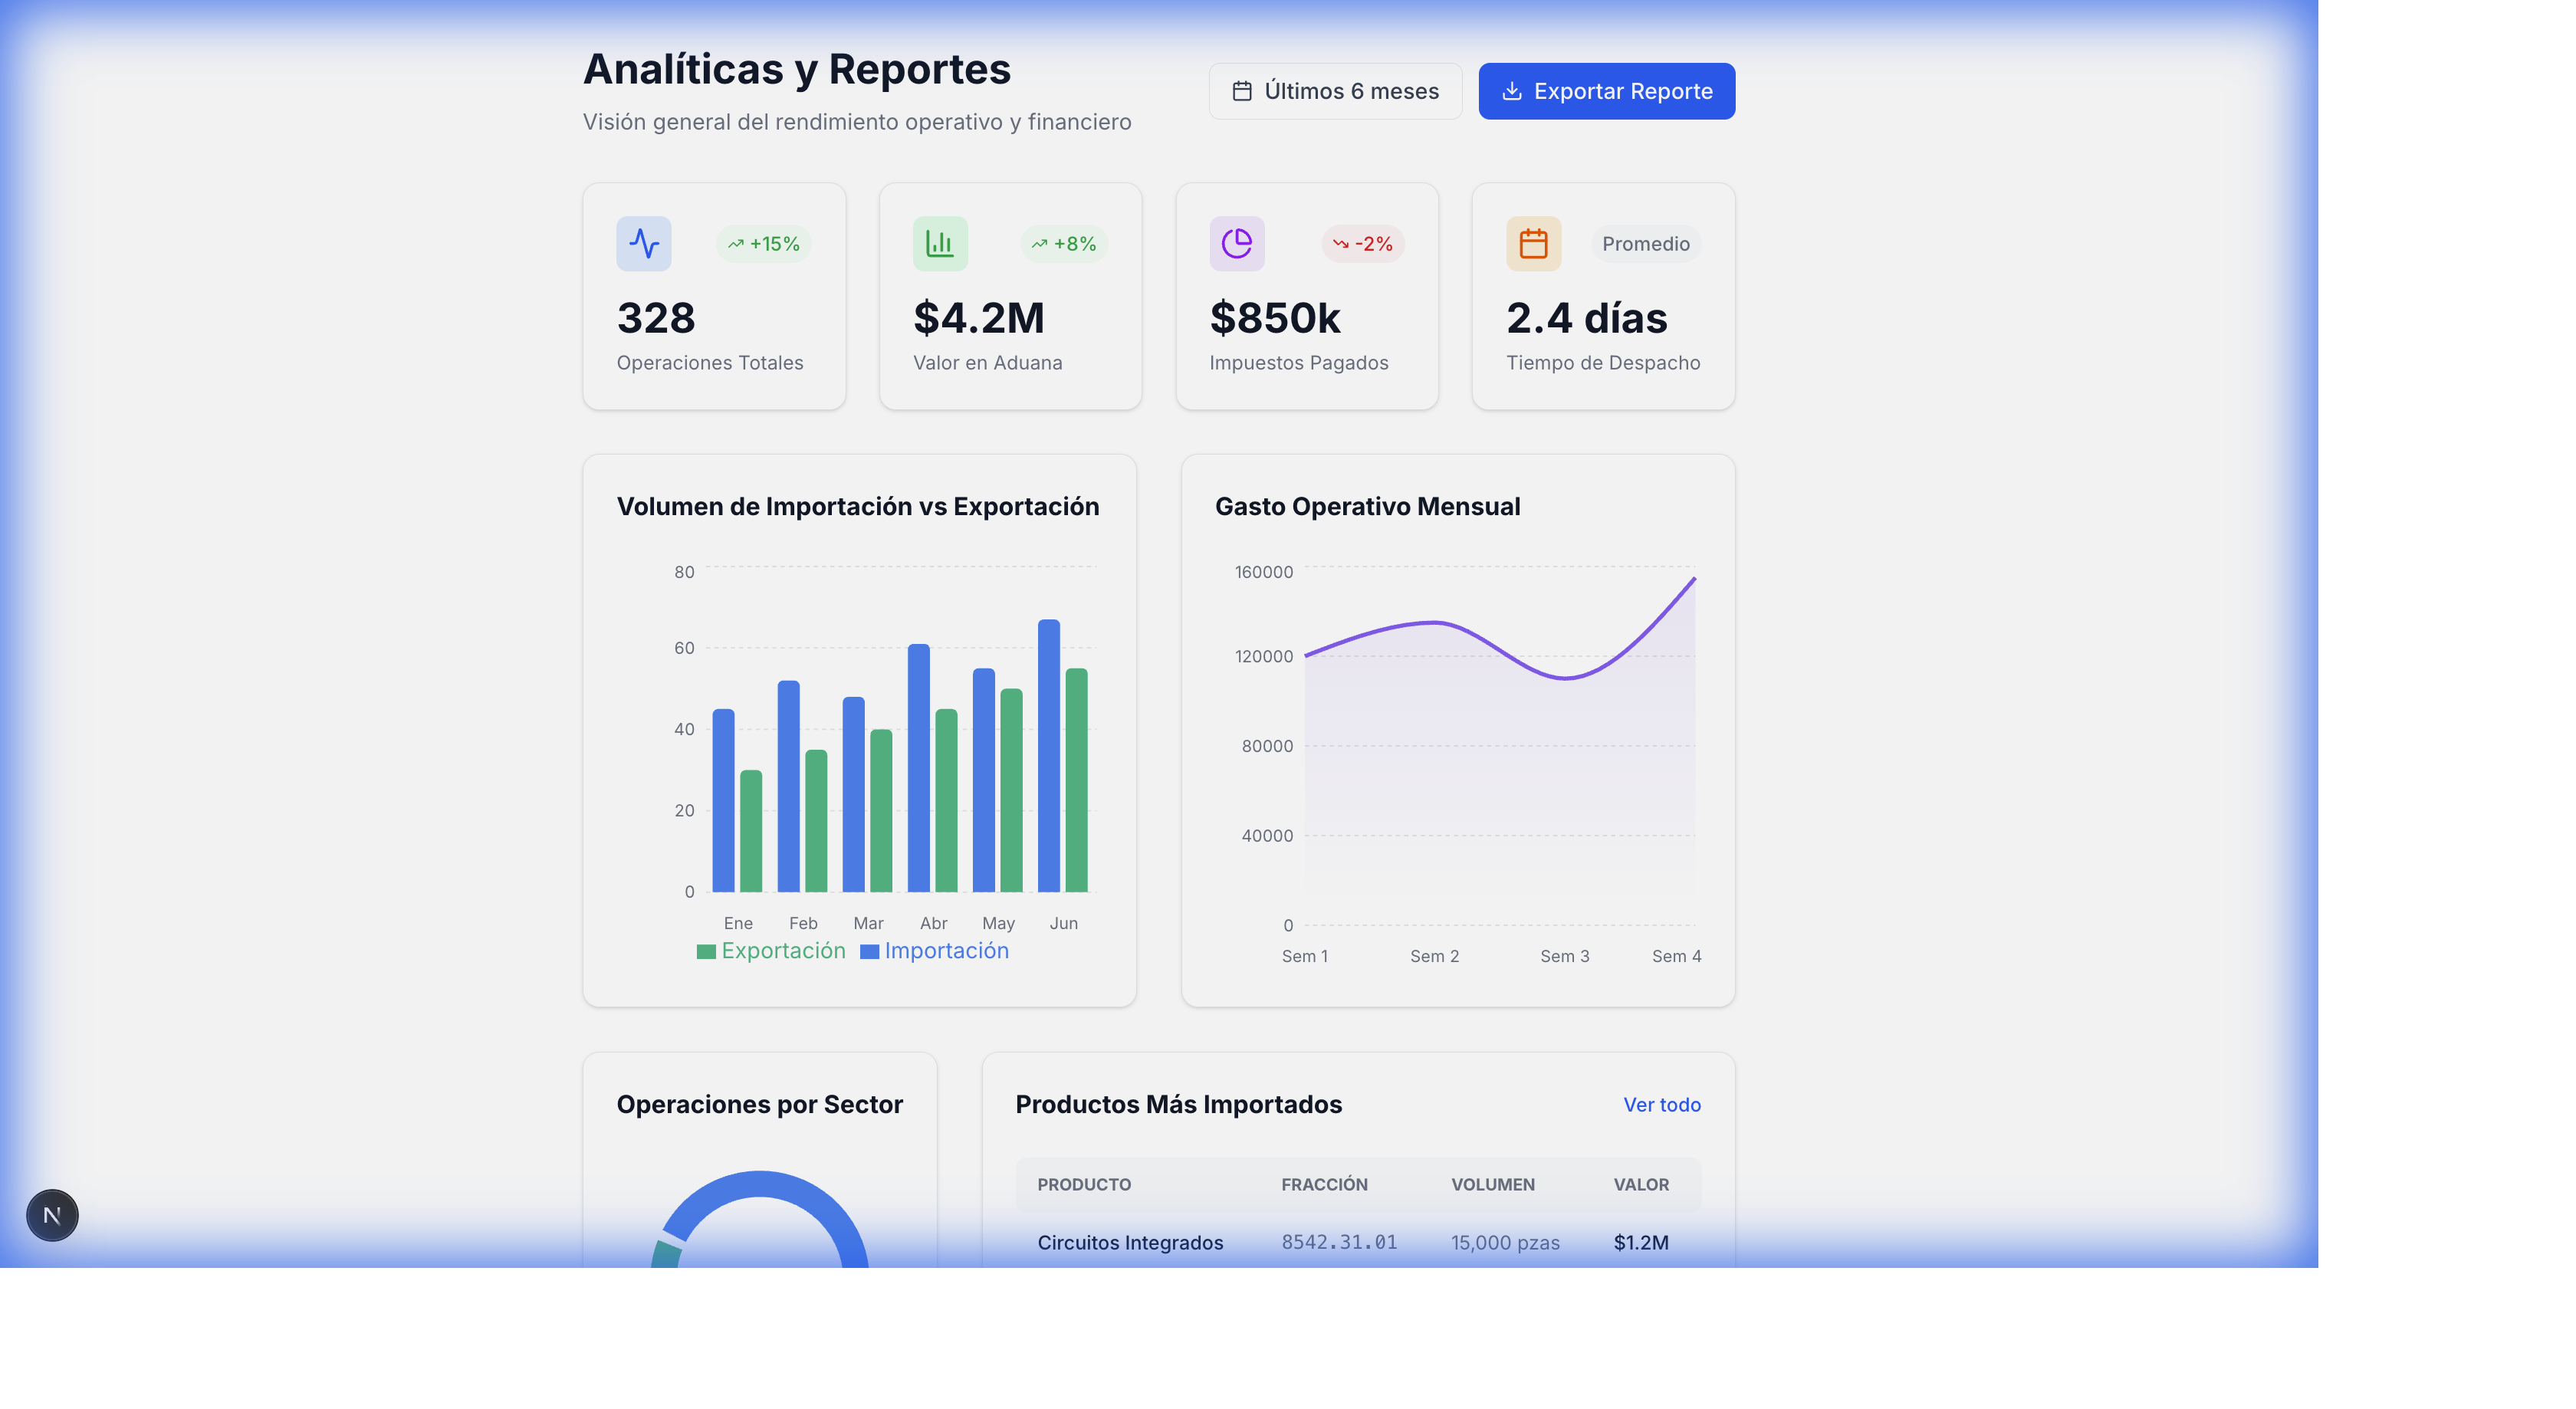The height and width of the screenshot is (1409, 2576).
Task: Click the green Mar export bar
Action: pos(880,810)
